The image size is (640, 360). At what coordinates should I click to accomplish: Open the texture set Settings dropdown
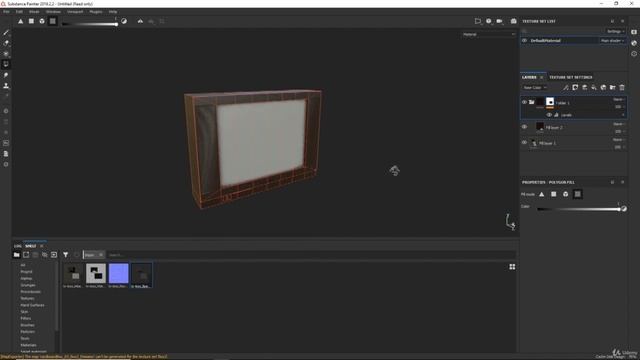coord(615,31)
